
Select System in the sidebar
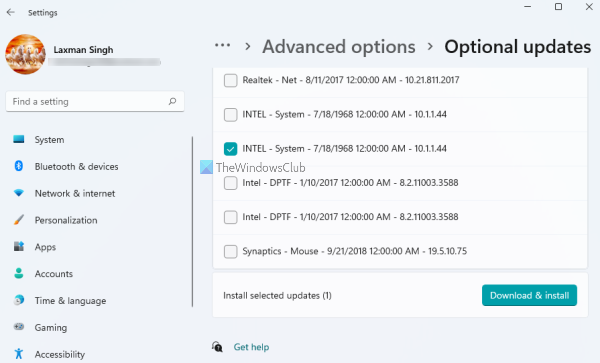tap(49, 140)
